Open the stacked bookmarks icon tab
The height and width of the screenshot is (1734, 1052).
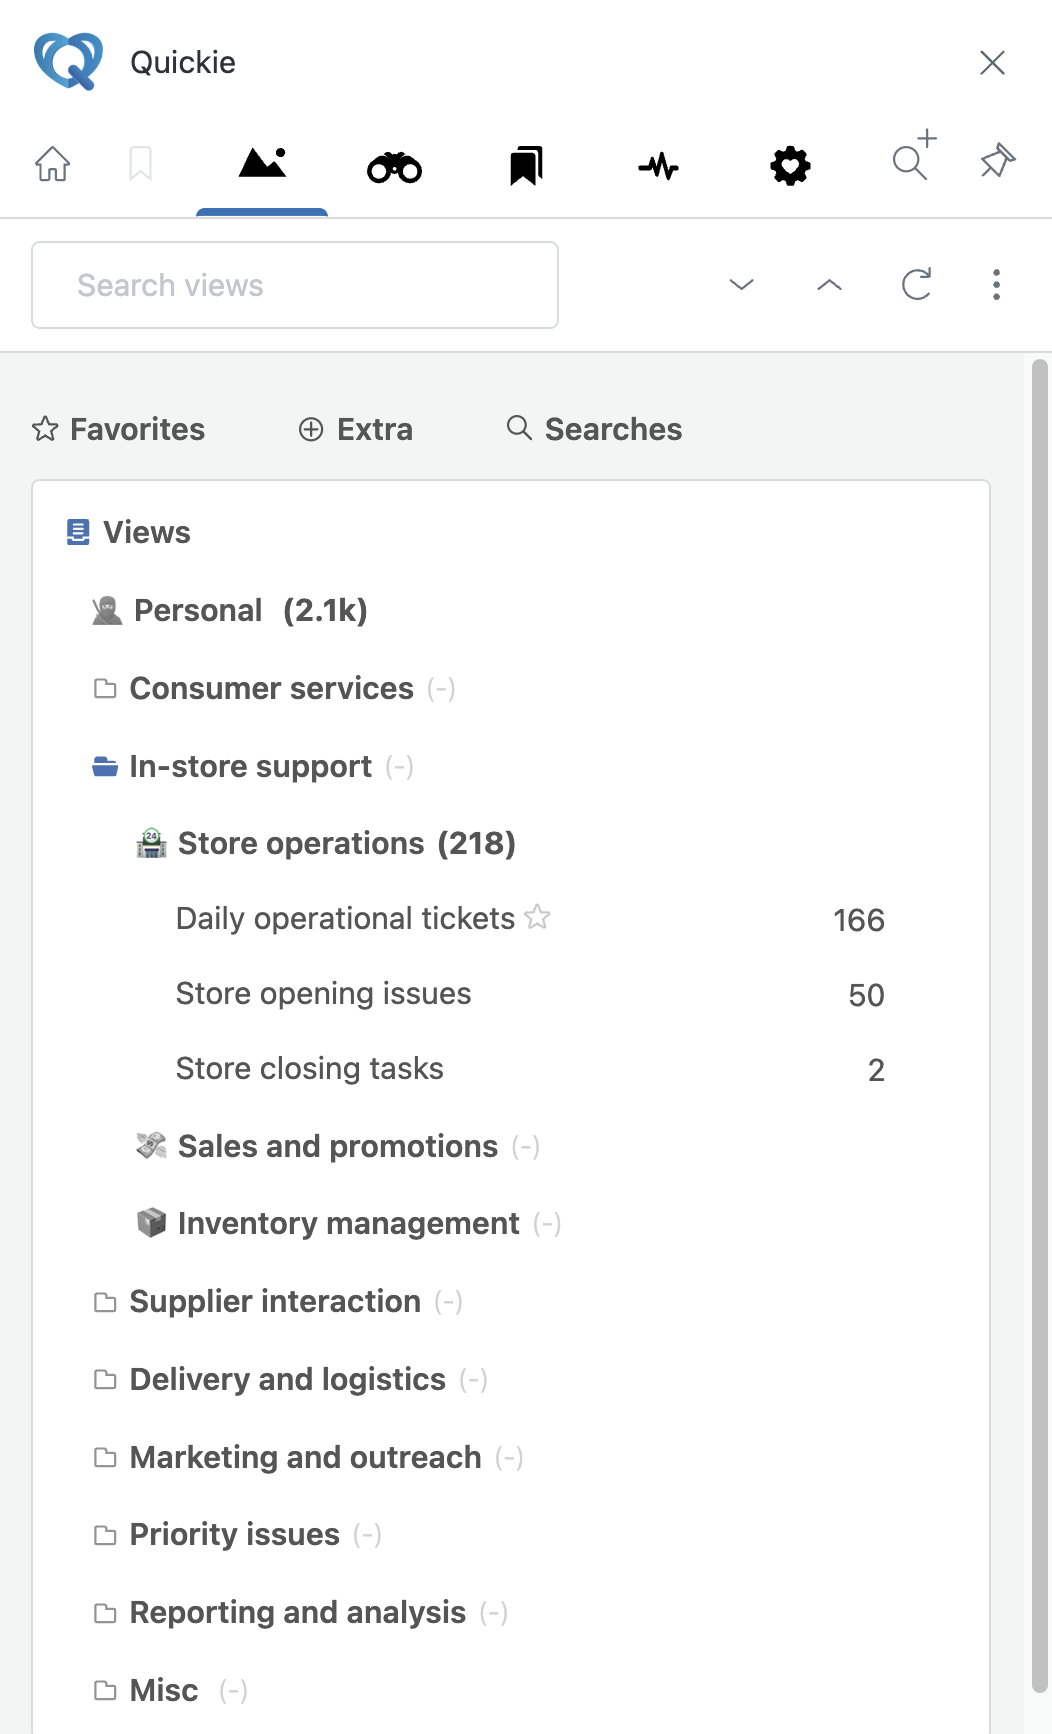526,165
